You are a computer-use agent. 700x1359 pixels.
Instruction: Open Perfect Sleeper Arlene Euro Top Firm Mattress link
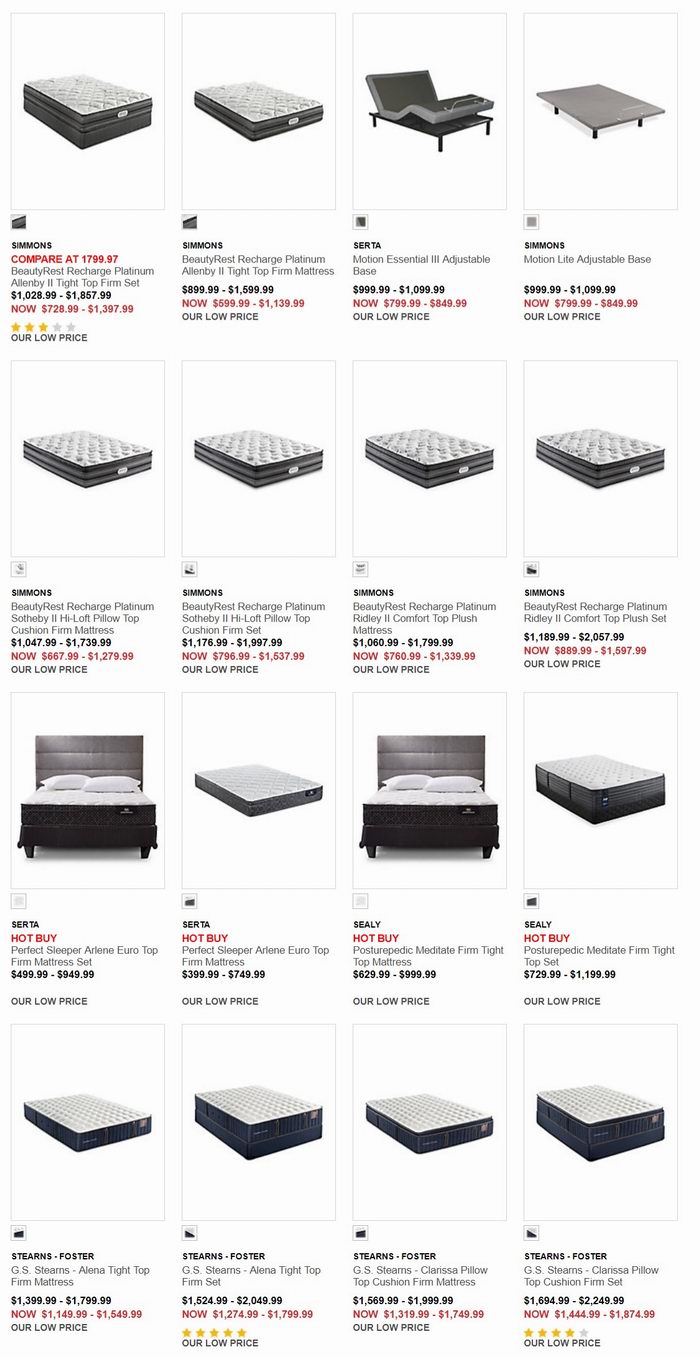pos(255,956)
